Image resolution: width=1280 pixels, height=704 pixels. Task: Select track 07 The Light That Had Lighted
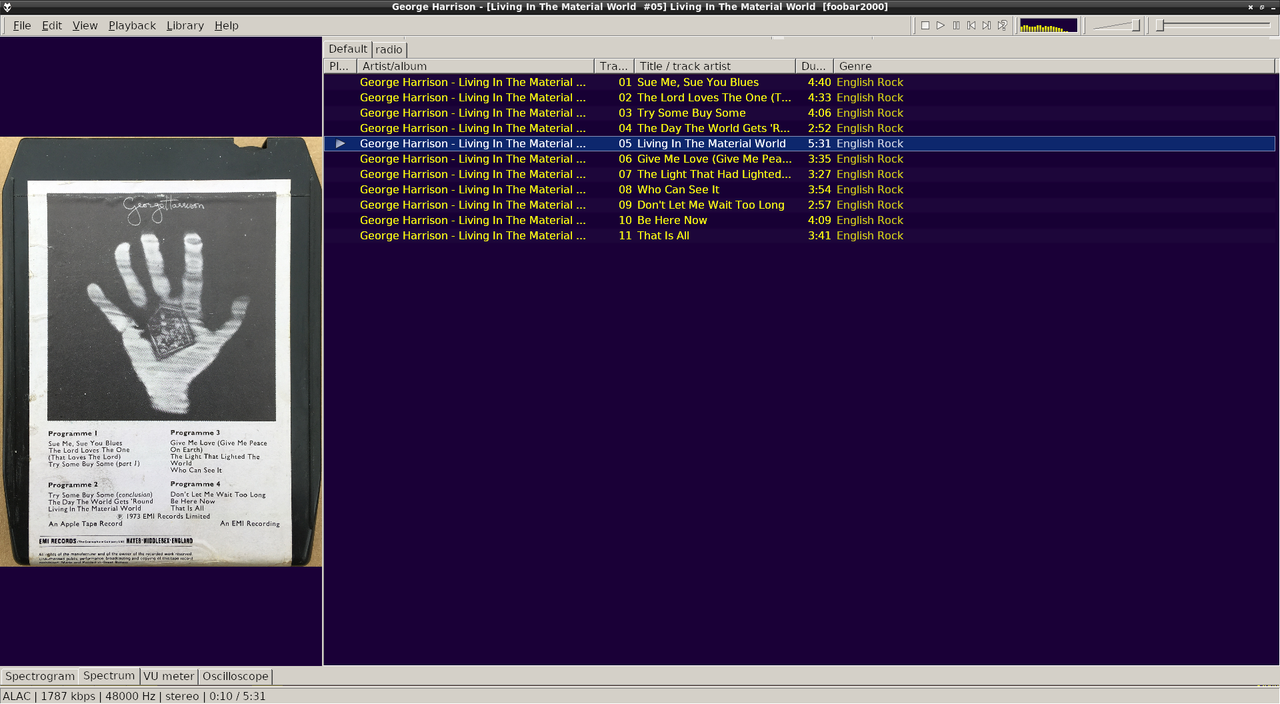[x=800, y=174]
